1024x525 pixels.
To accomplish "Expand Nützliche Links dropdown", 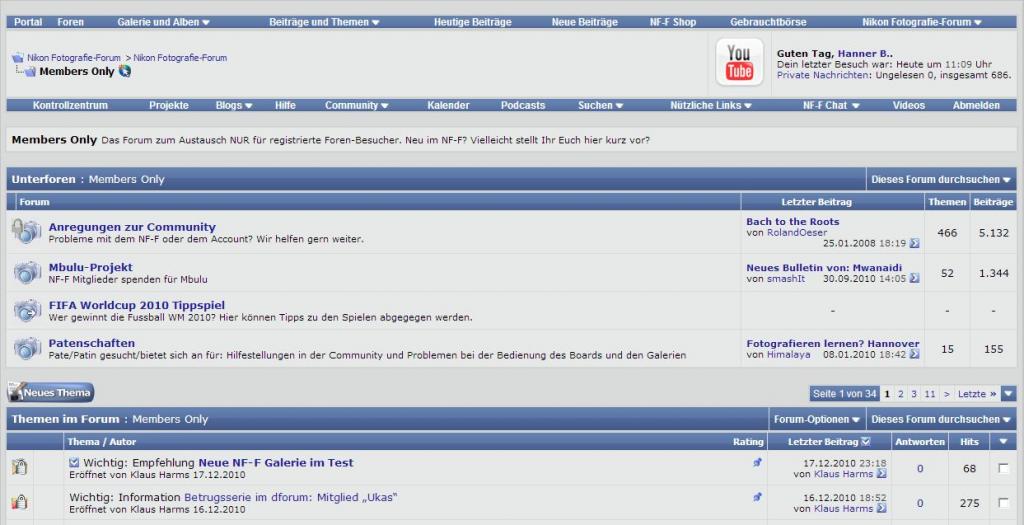I will tap(711, 105).
